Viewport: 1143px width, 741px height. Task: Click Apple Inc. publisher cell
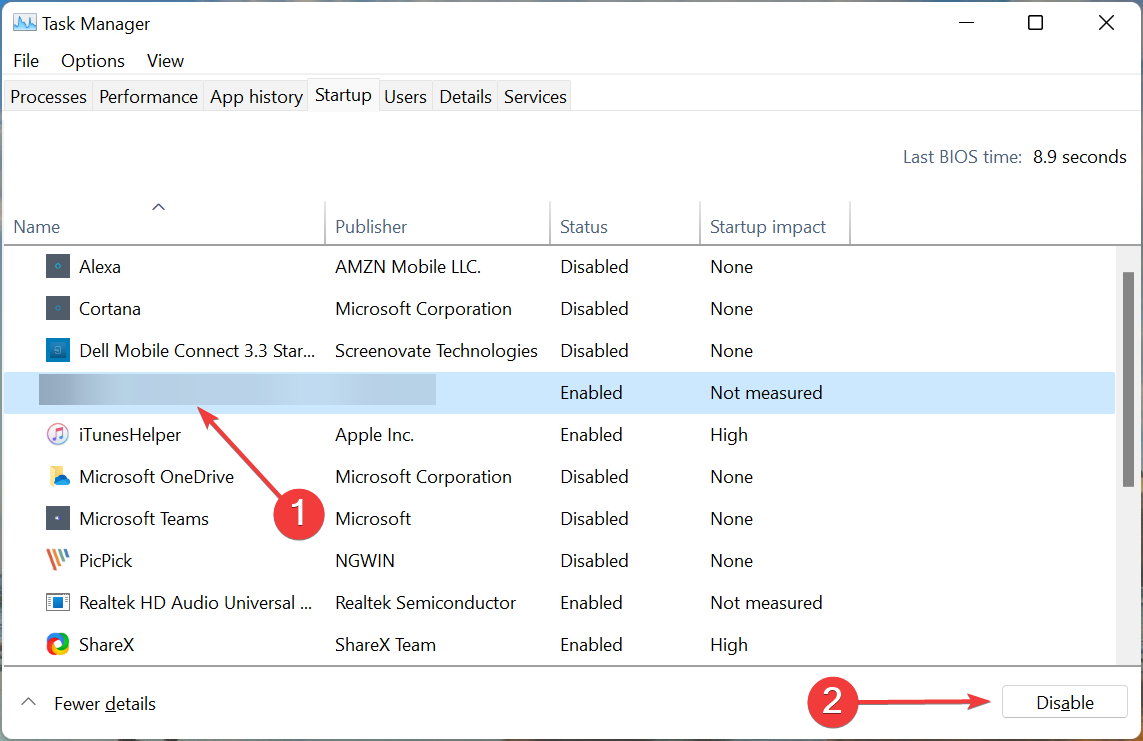375,435
